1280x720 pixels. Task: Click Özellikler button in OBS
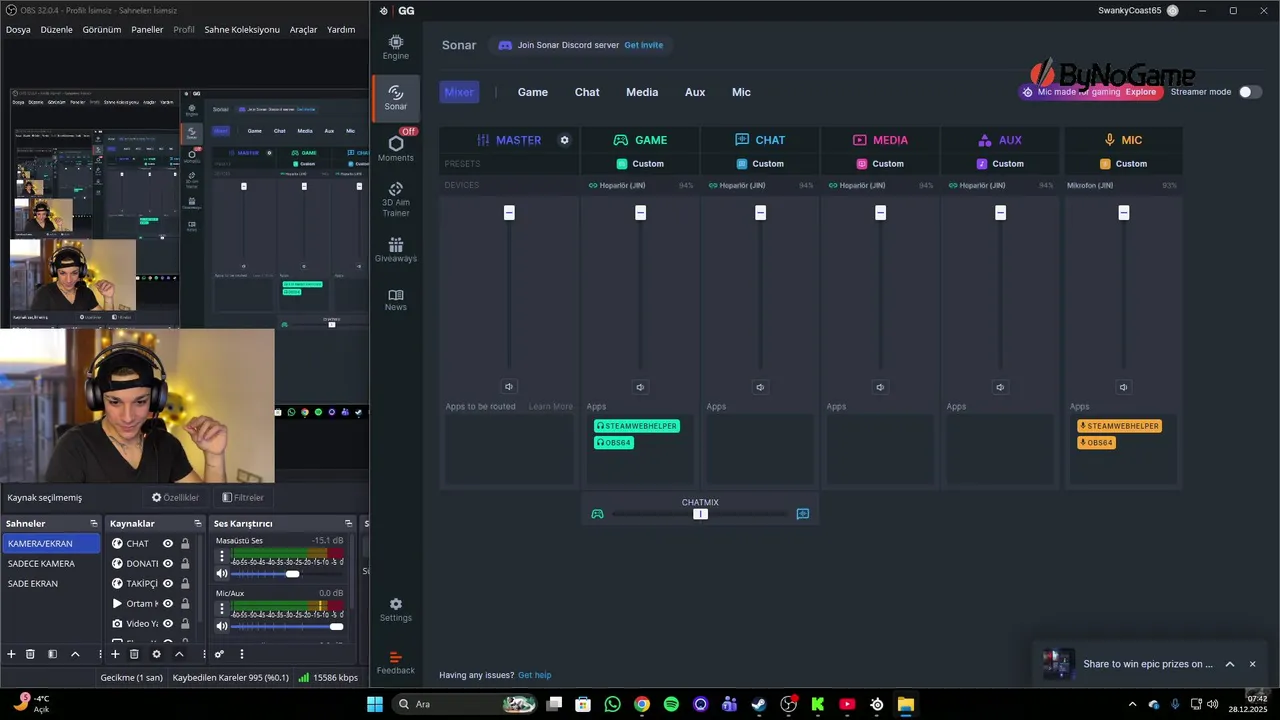(176, 497)
